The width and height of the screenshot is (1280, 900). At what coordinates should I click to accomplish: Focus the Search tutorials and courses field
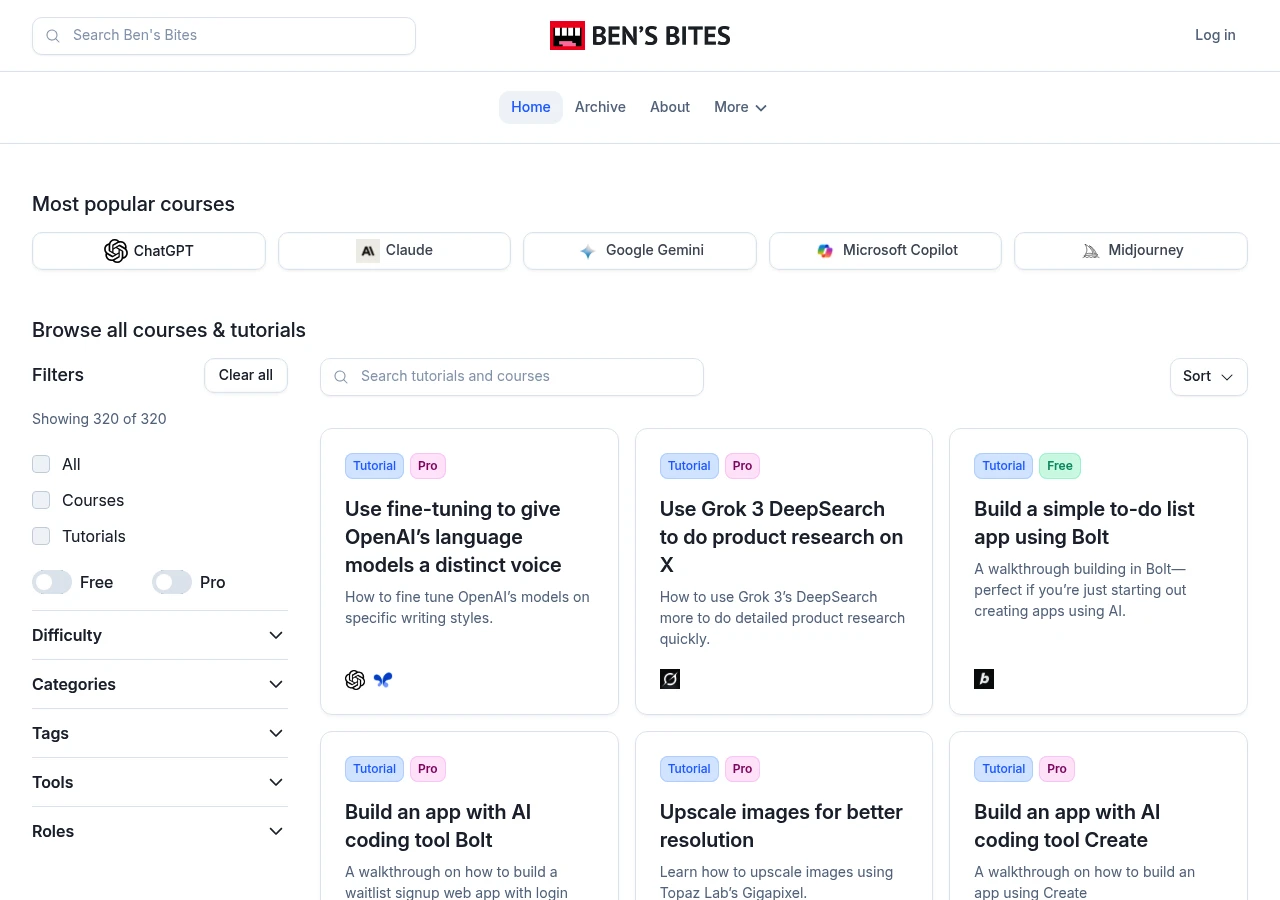click(x=512, y=377)
